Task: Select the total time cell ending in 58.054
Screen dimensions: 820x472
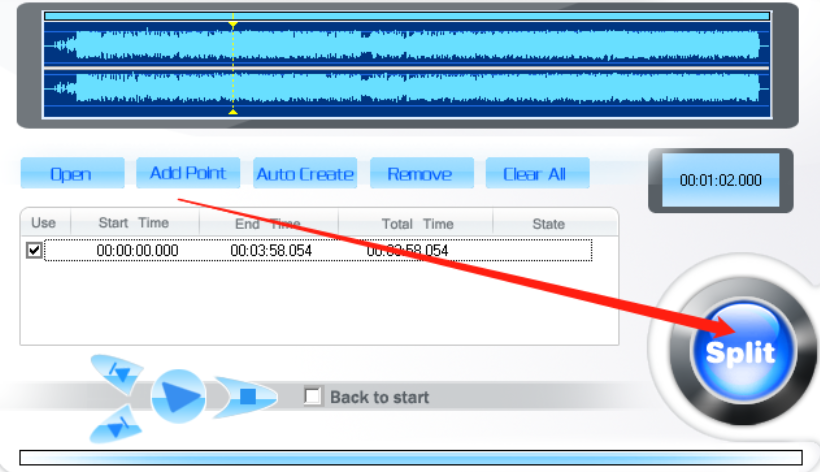Action: click(407, 250)
